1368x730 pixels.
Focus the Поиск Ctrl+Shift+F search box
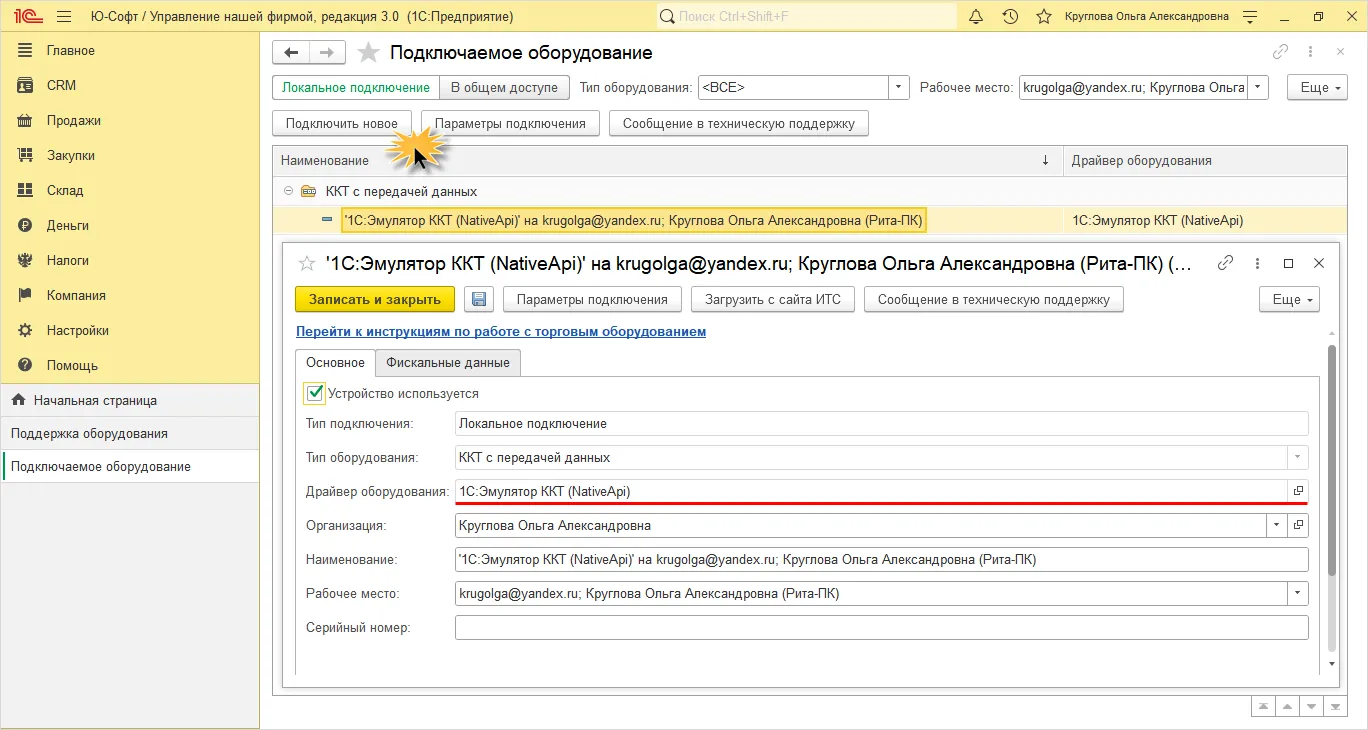pos(807,17)
